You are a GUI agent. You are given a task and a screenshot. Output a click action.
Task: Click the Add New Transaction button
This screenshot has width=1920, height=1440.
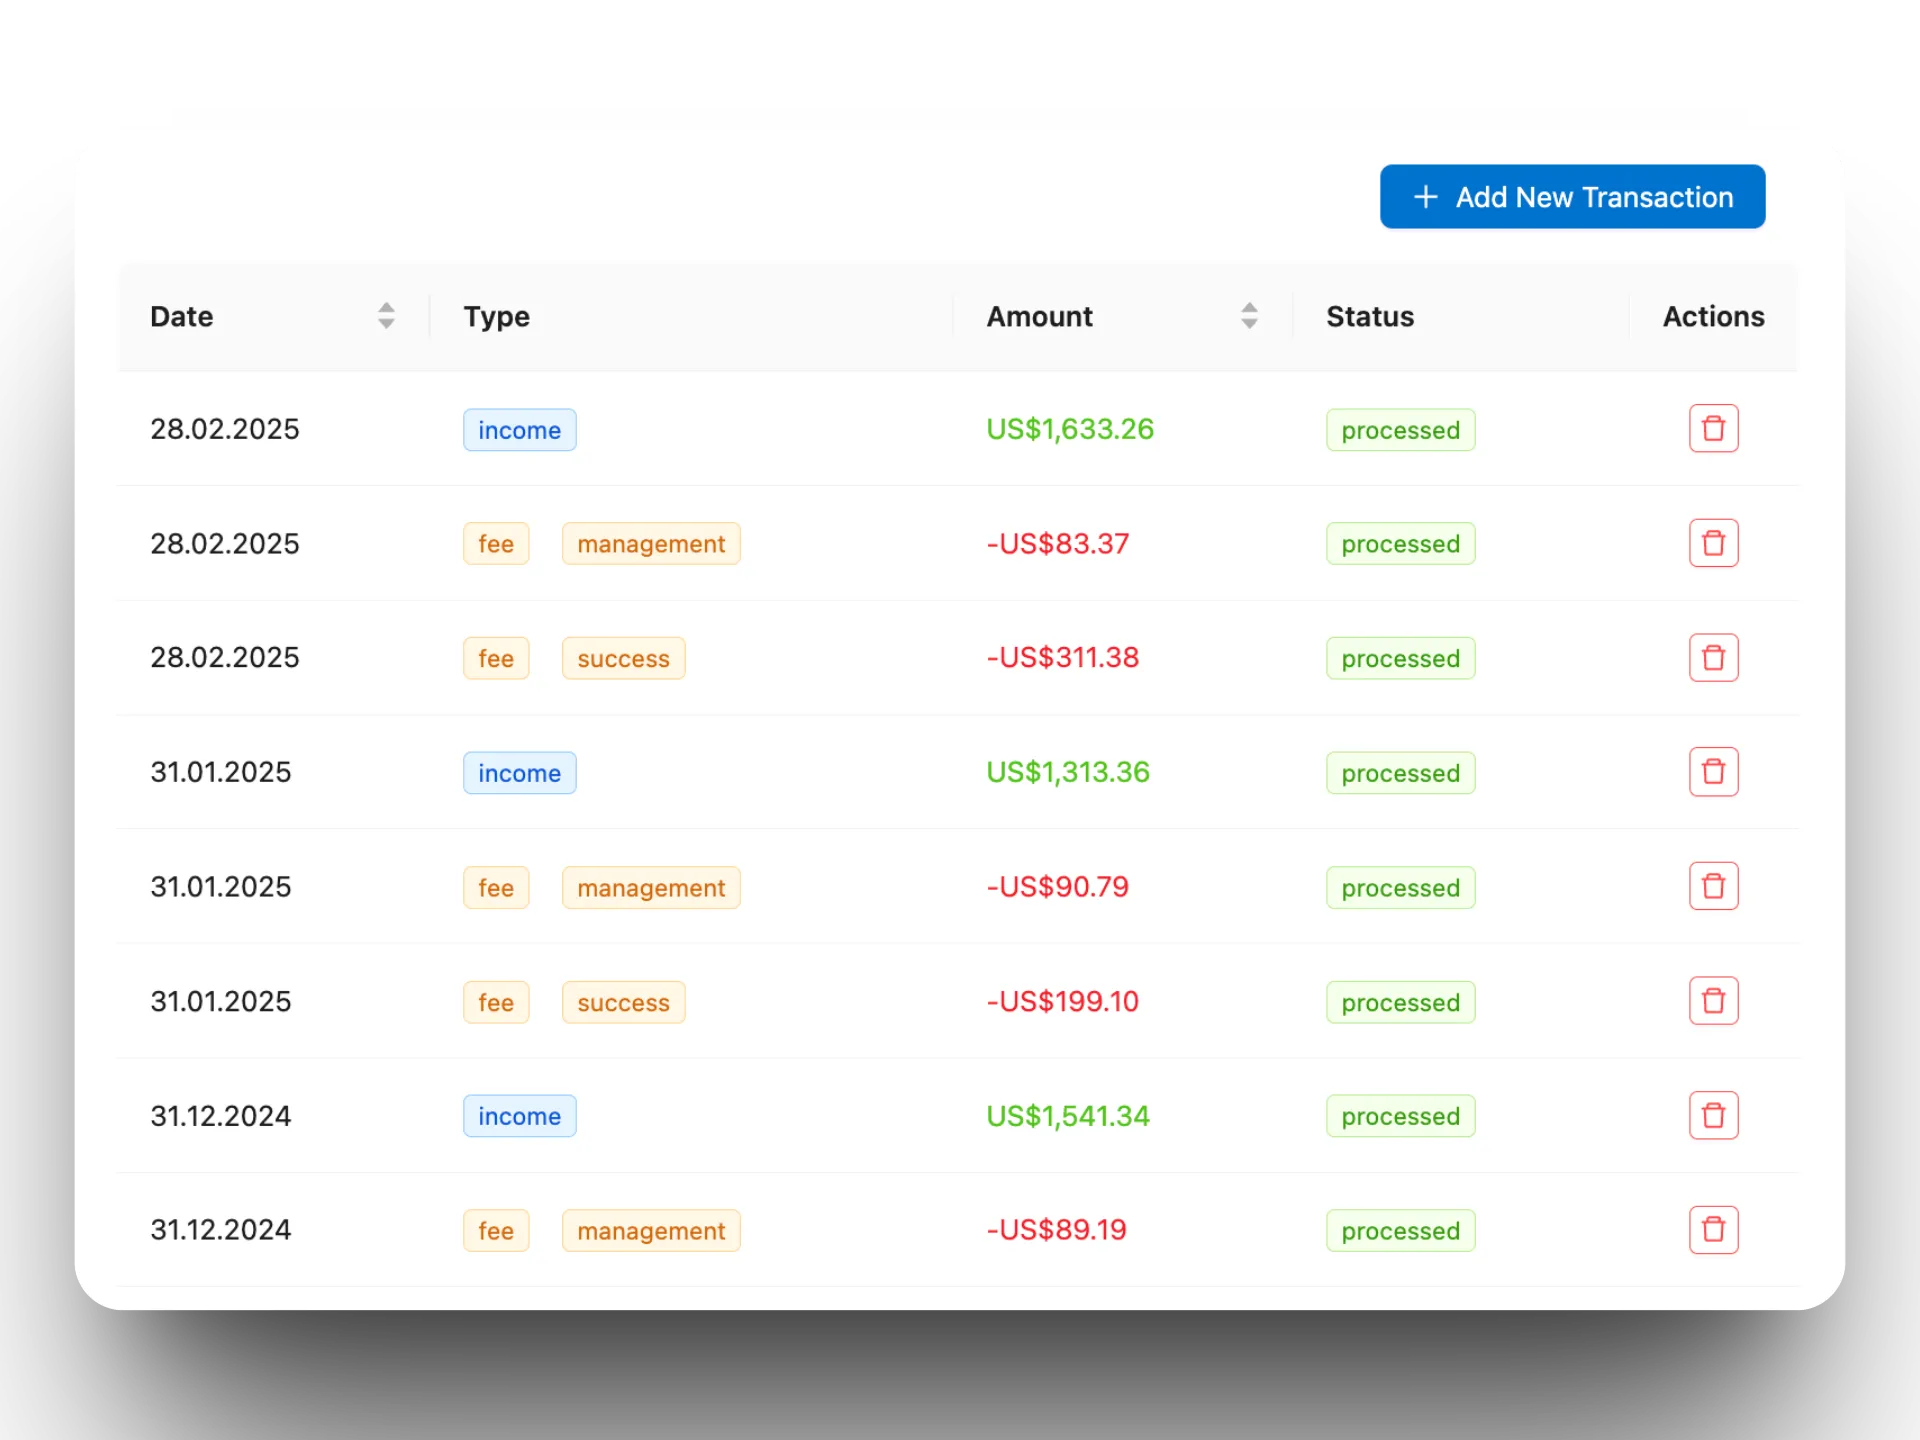[1572, 197]
